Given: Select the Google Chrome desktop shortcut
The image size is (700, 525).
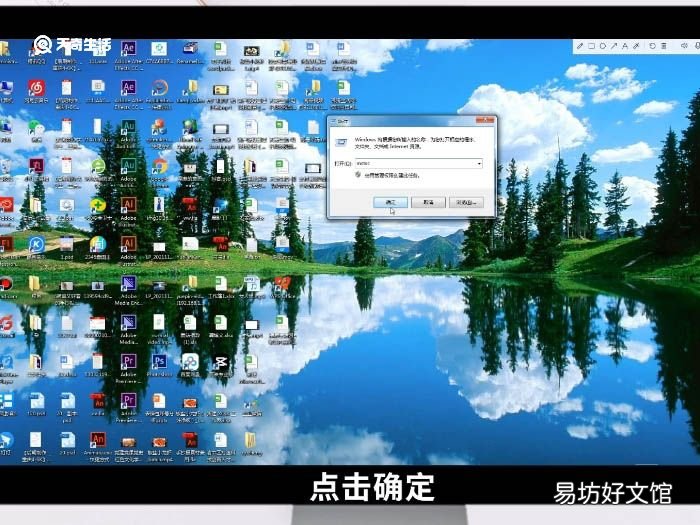Looking at the screenshot, I should tap(159, 166).
